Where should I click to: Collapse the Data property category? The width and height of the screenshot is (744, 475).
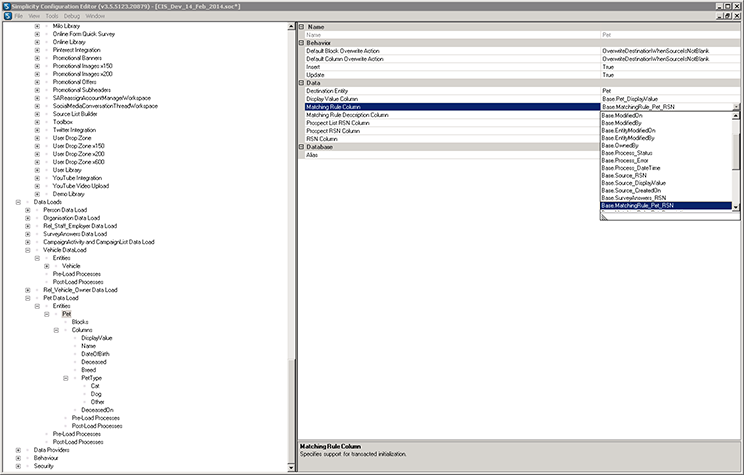tap(301, 83)
